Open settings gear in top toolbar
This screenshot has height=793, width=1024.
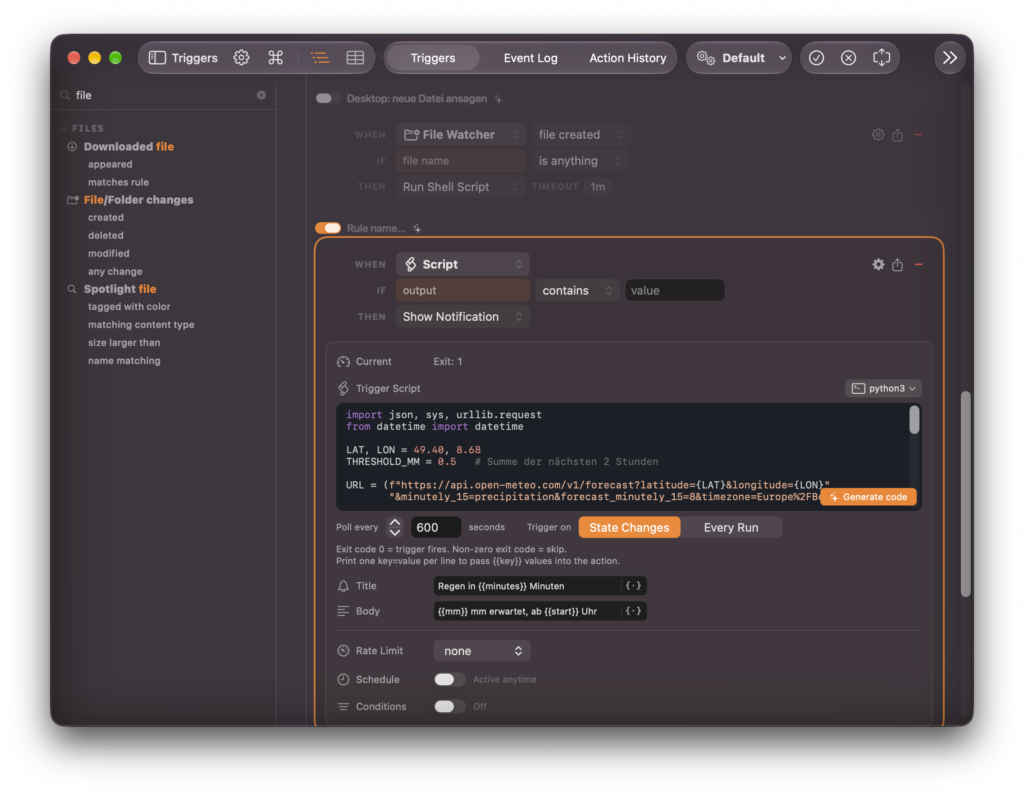pos(241,57)
